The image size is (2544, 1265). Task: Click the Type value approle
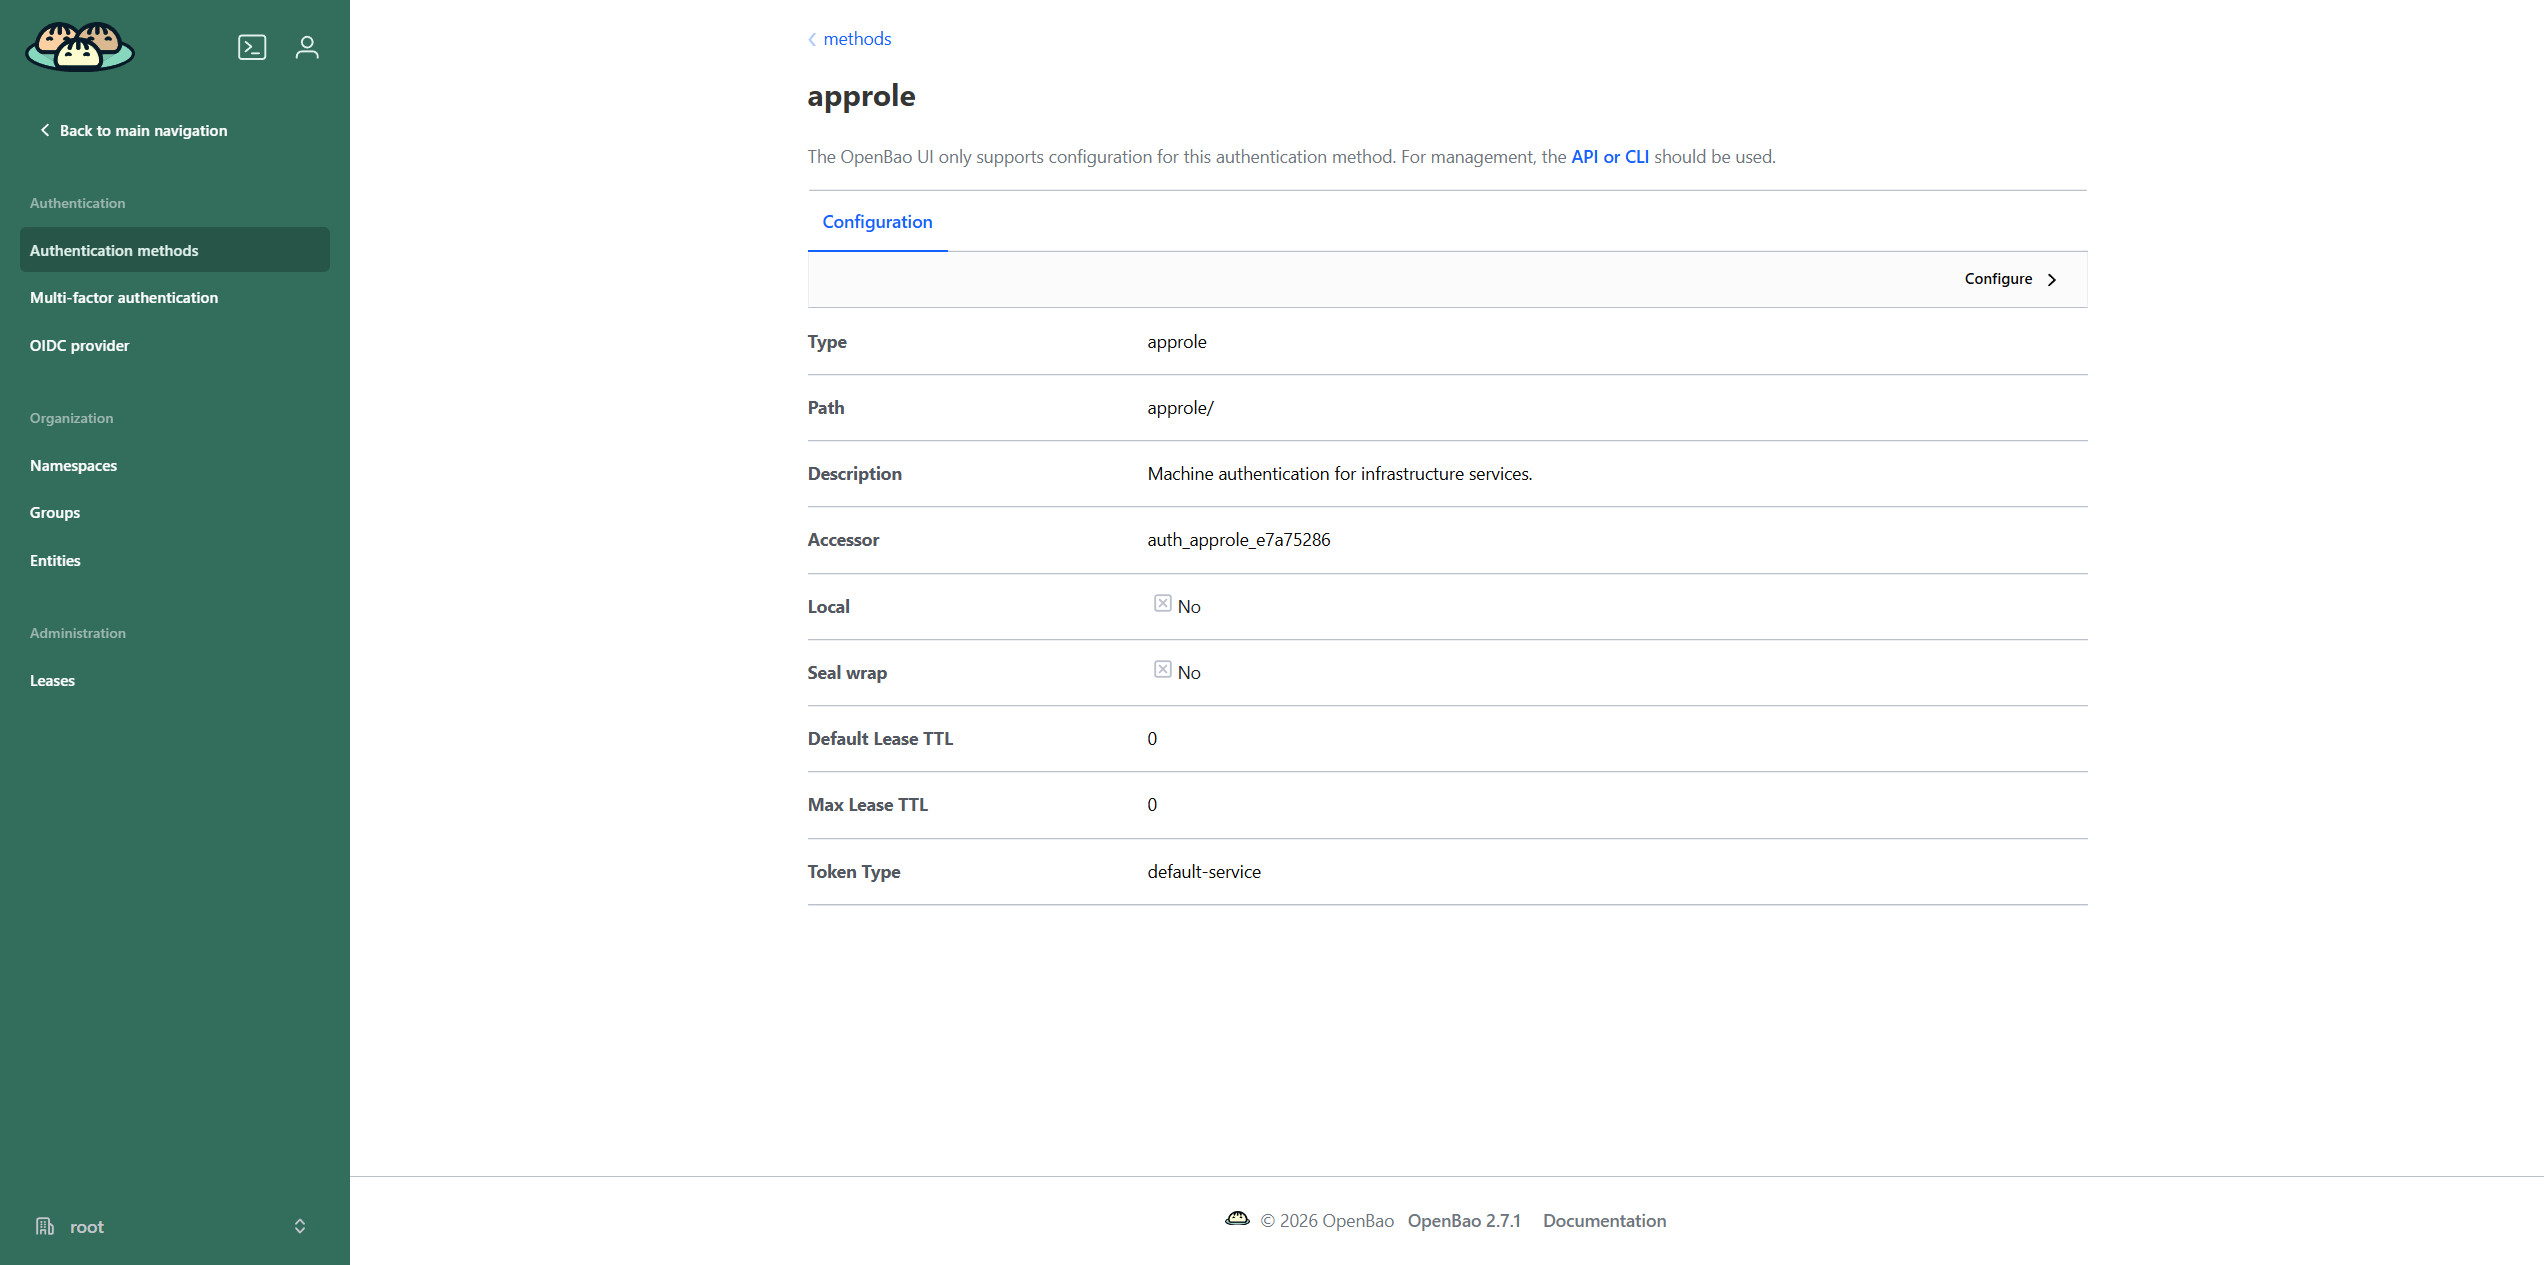1177,342
